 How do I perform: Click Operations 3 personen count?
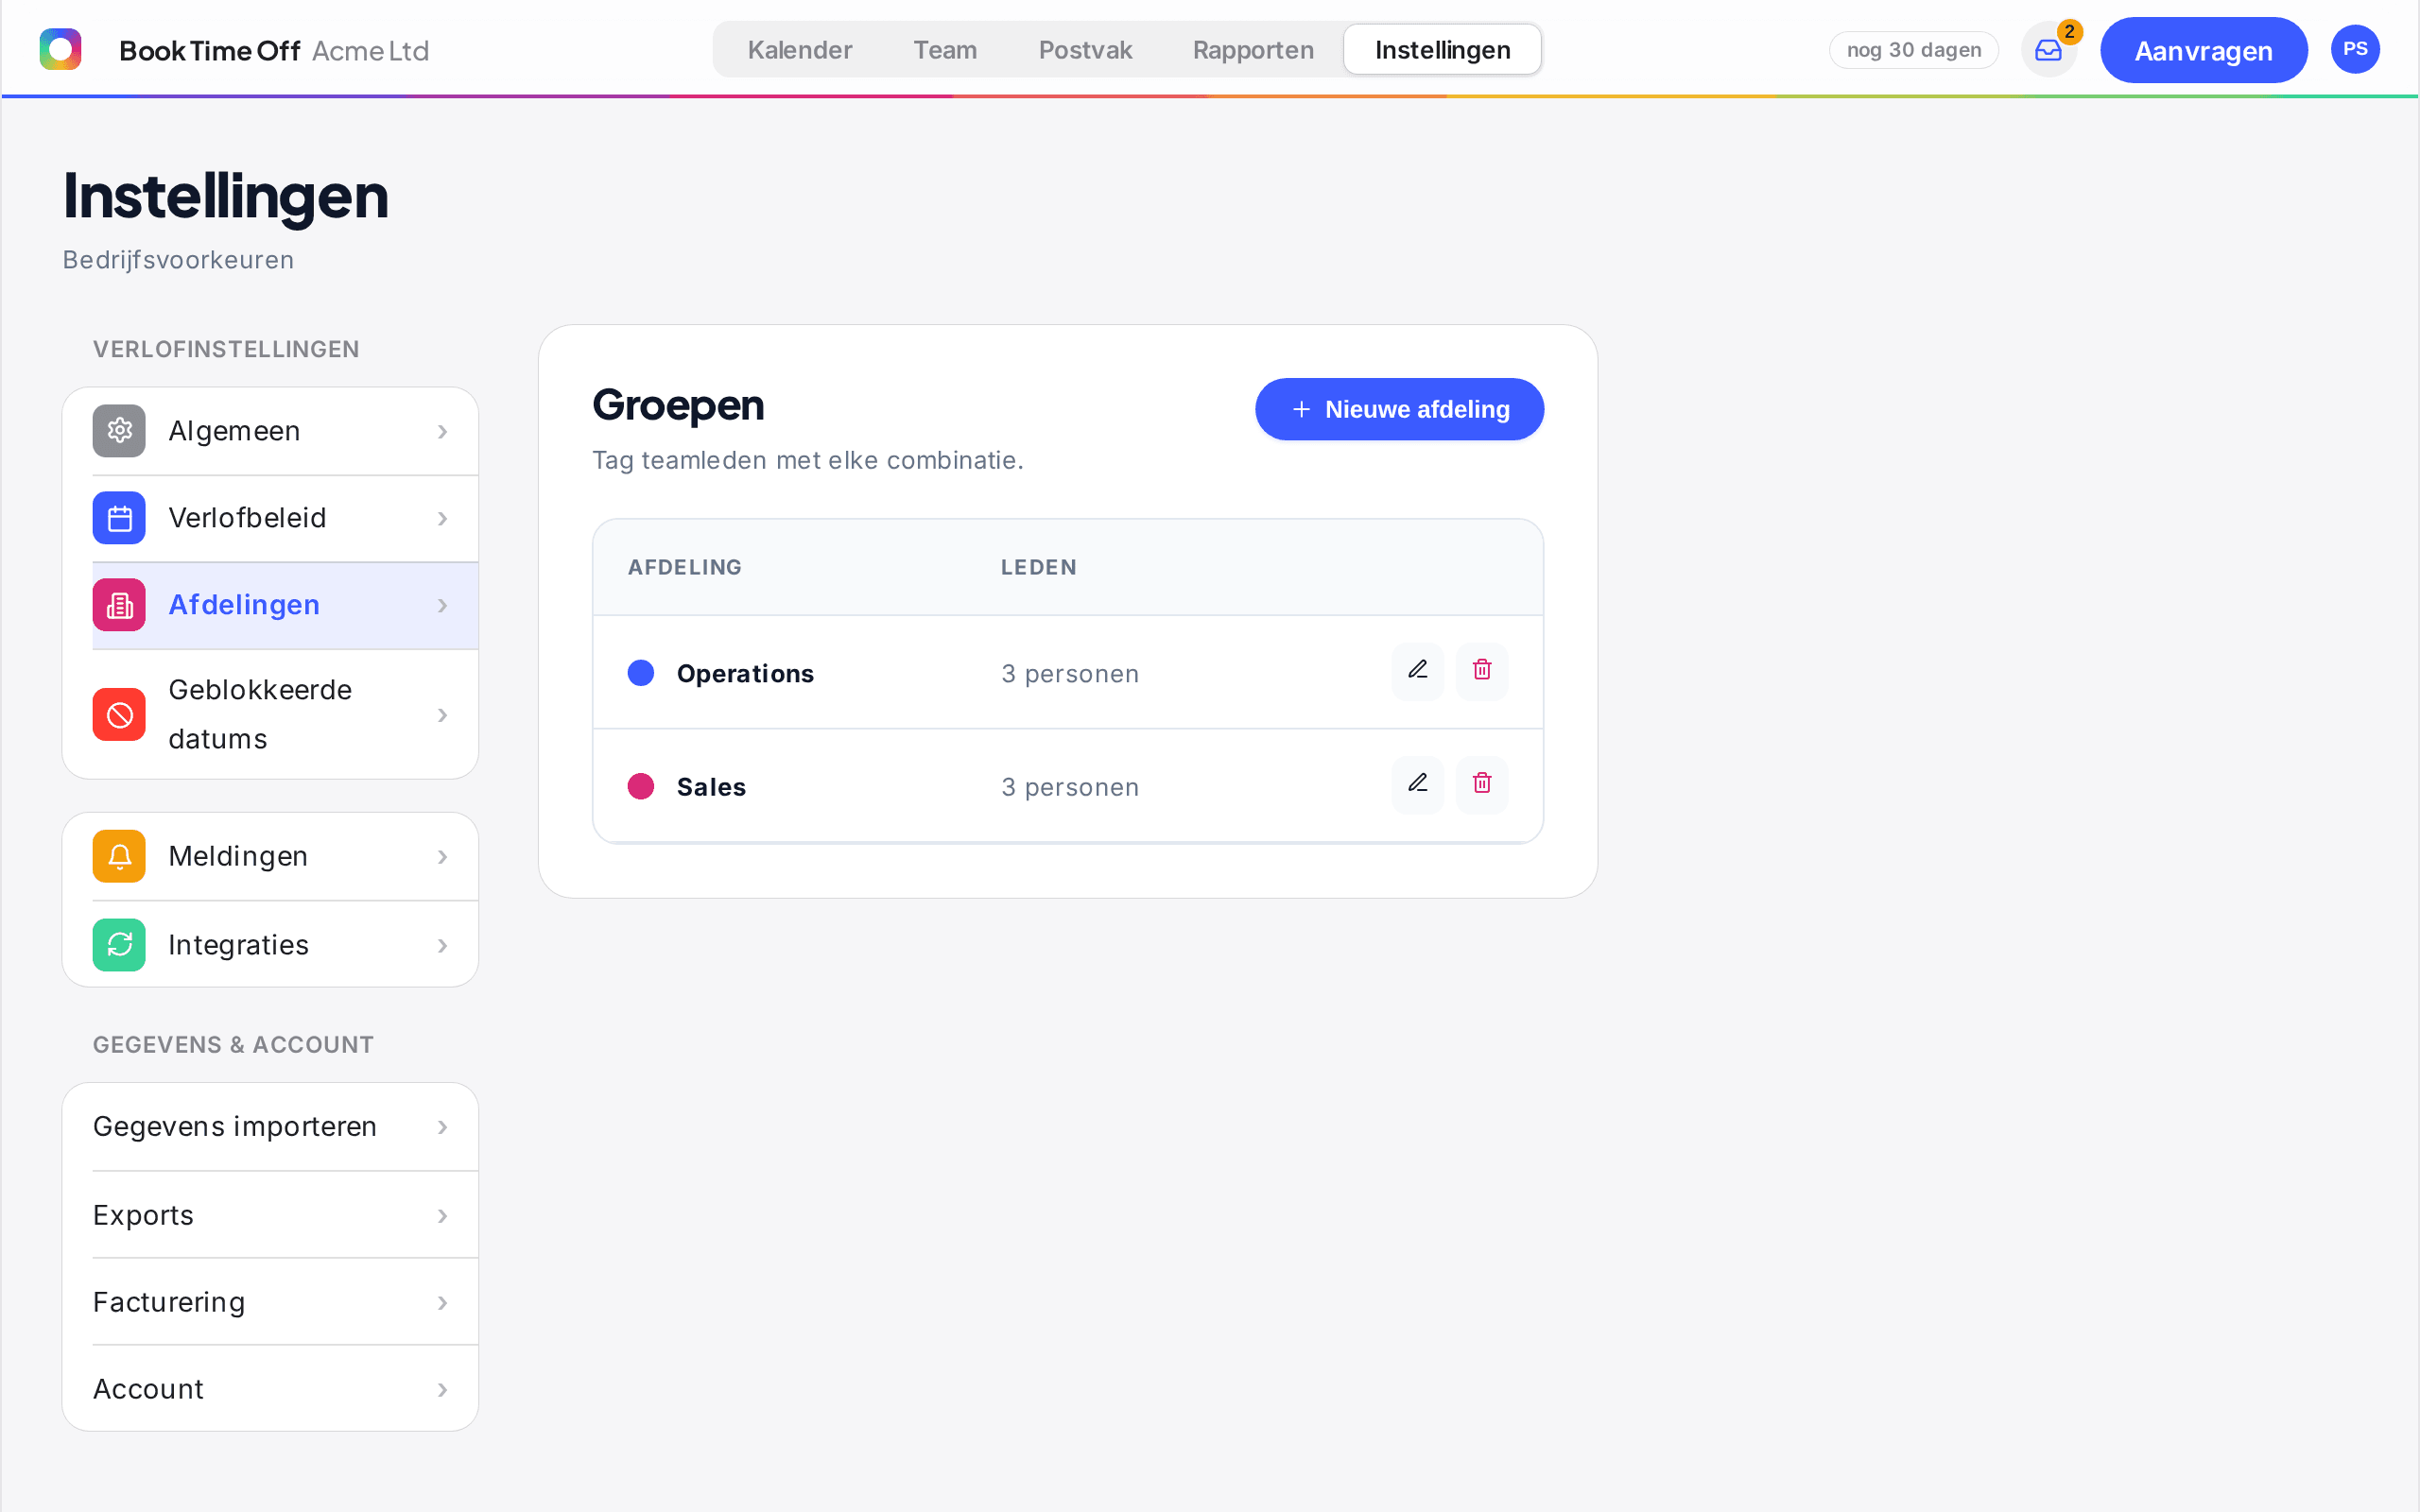(x=1070, y=674)
